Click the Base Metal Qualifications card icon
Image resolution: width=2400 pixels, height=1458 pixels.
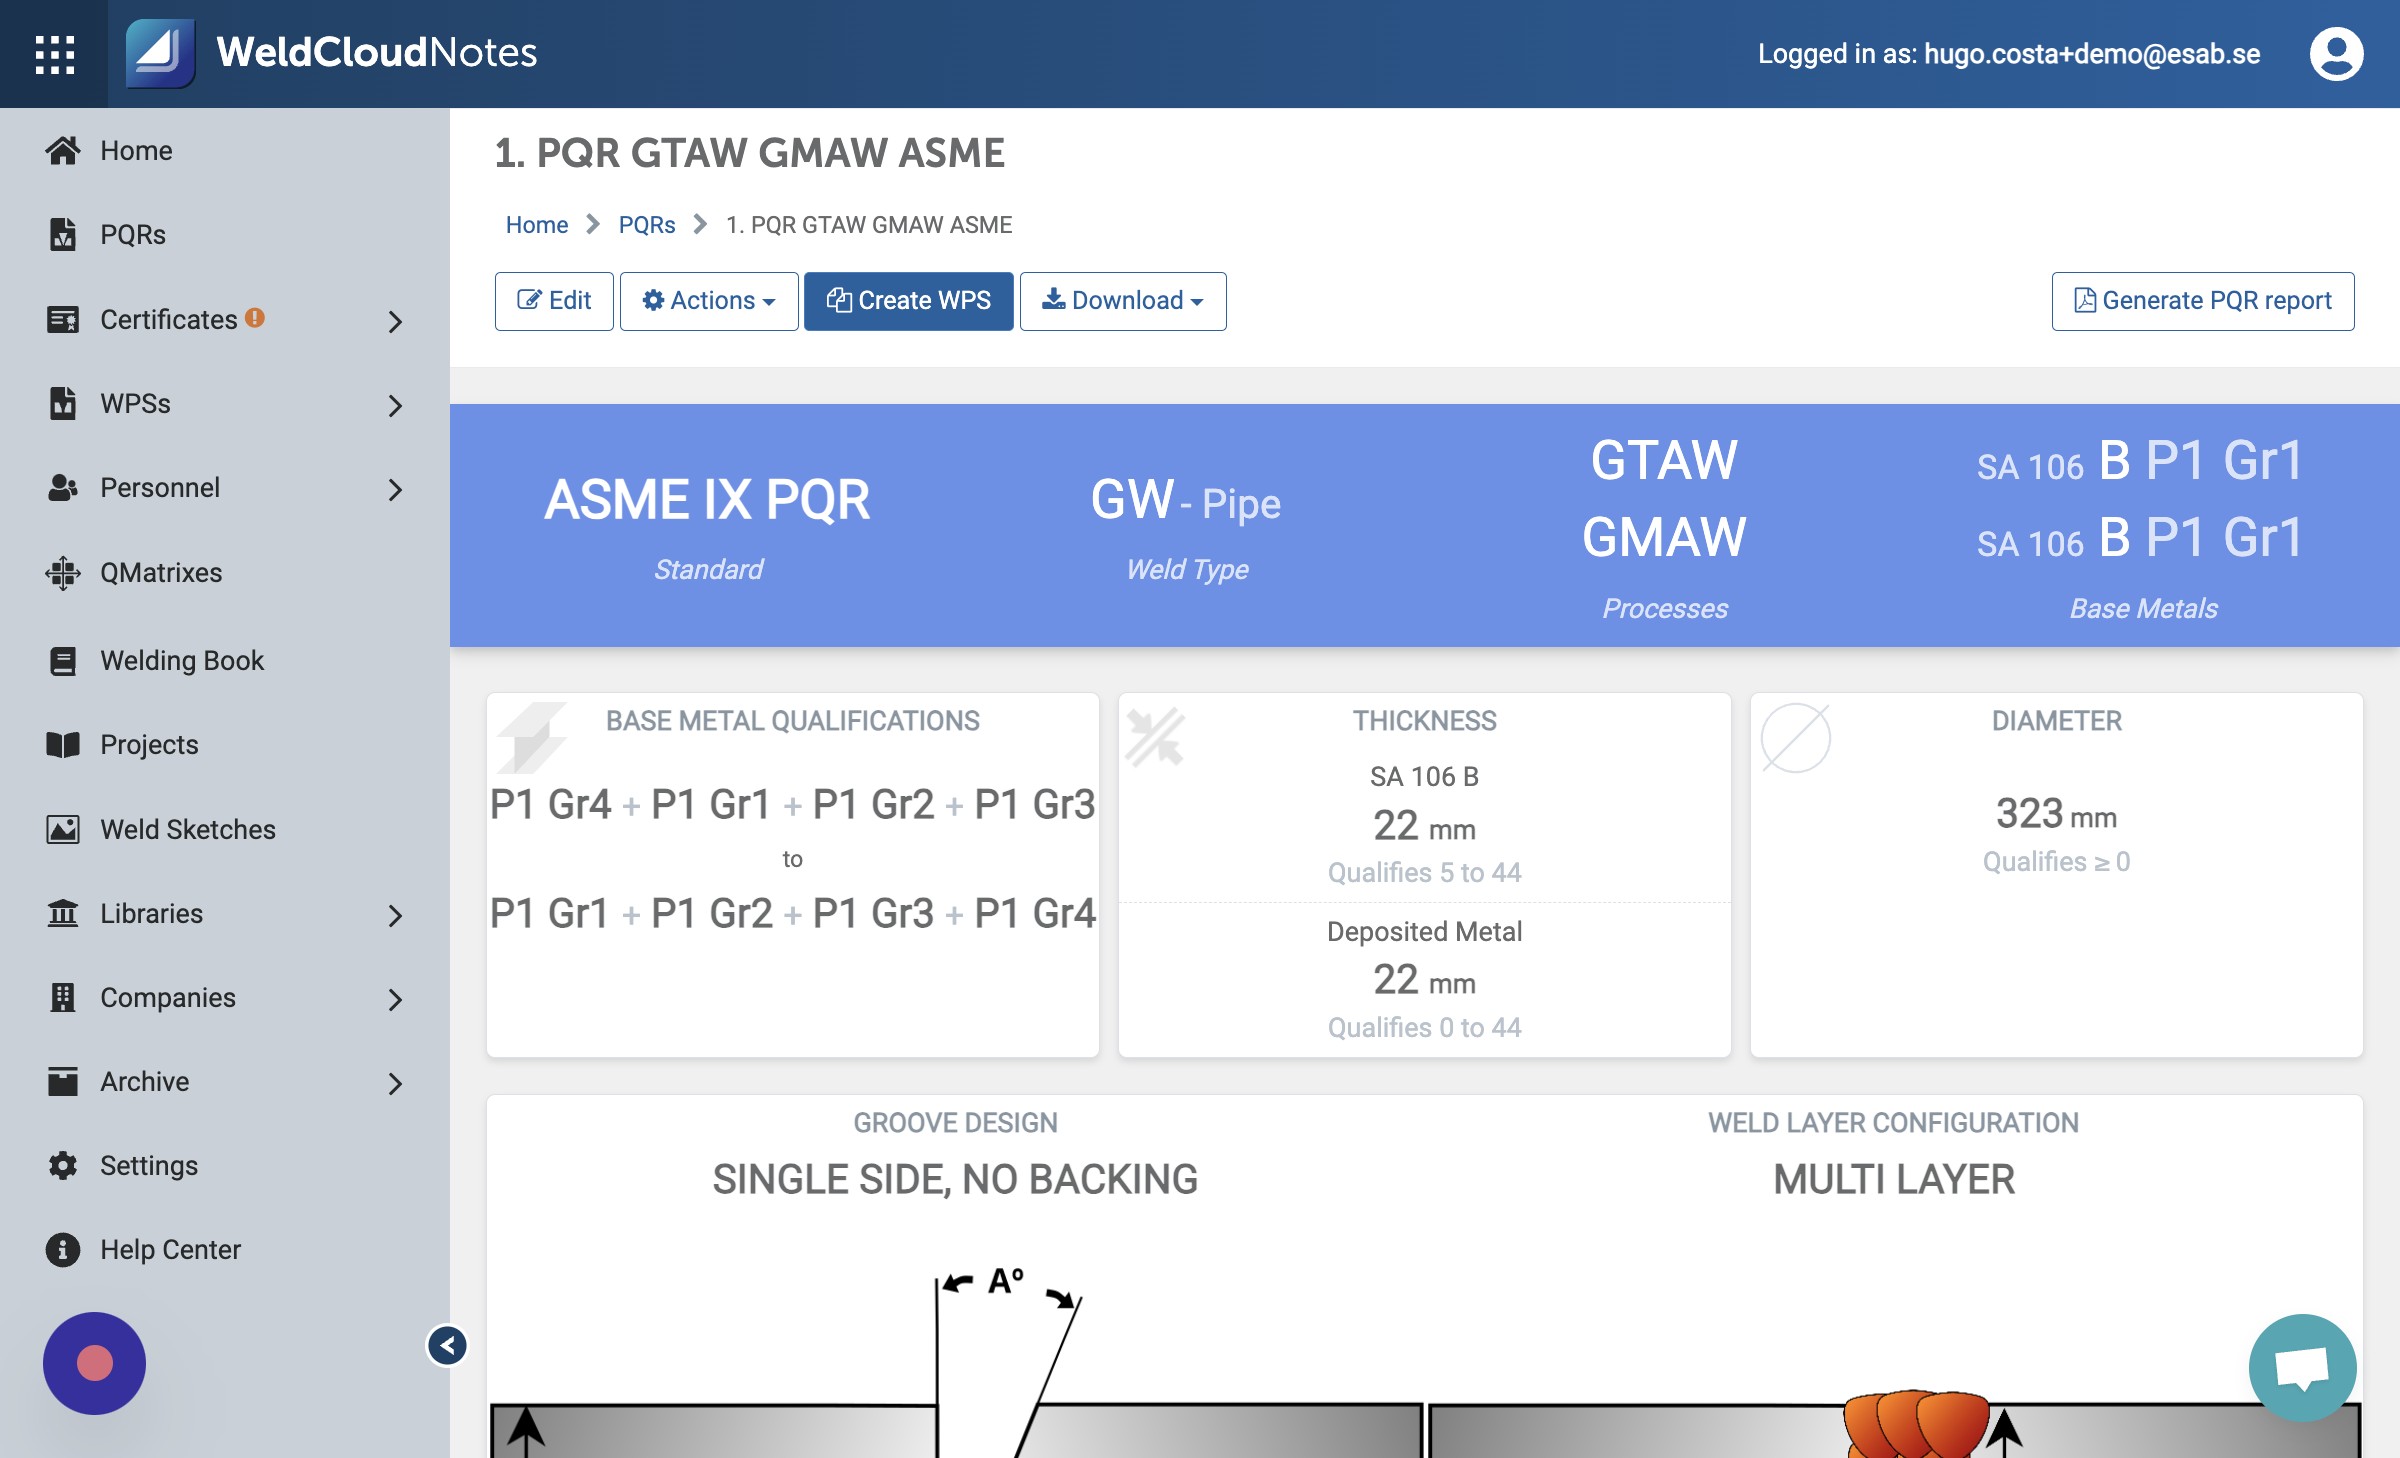pos(532,738)
